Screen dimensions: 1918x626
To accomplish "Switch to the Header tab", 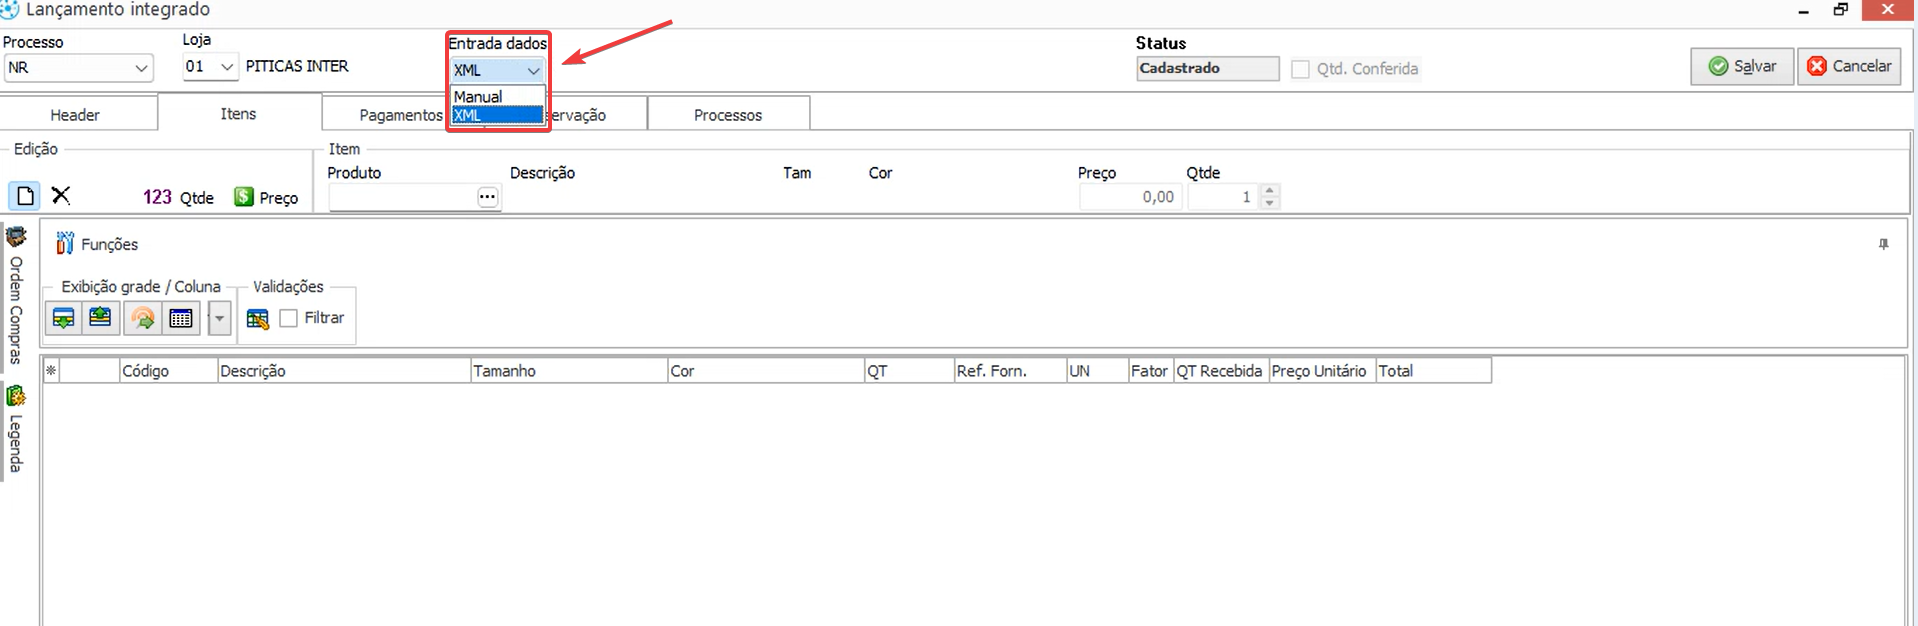I will (75, 115).
